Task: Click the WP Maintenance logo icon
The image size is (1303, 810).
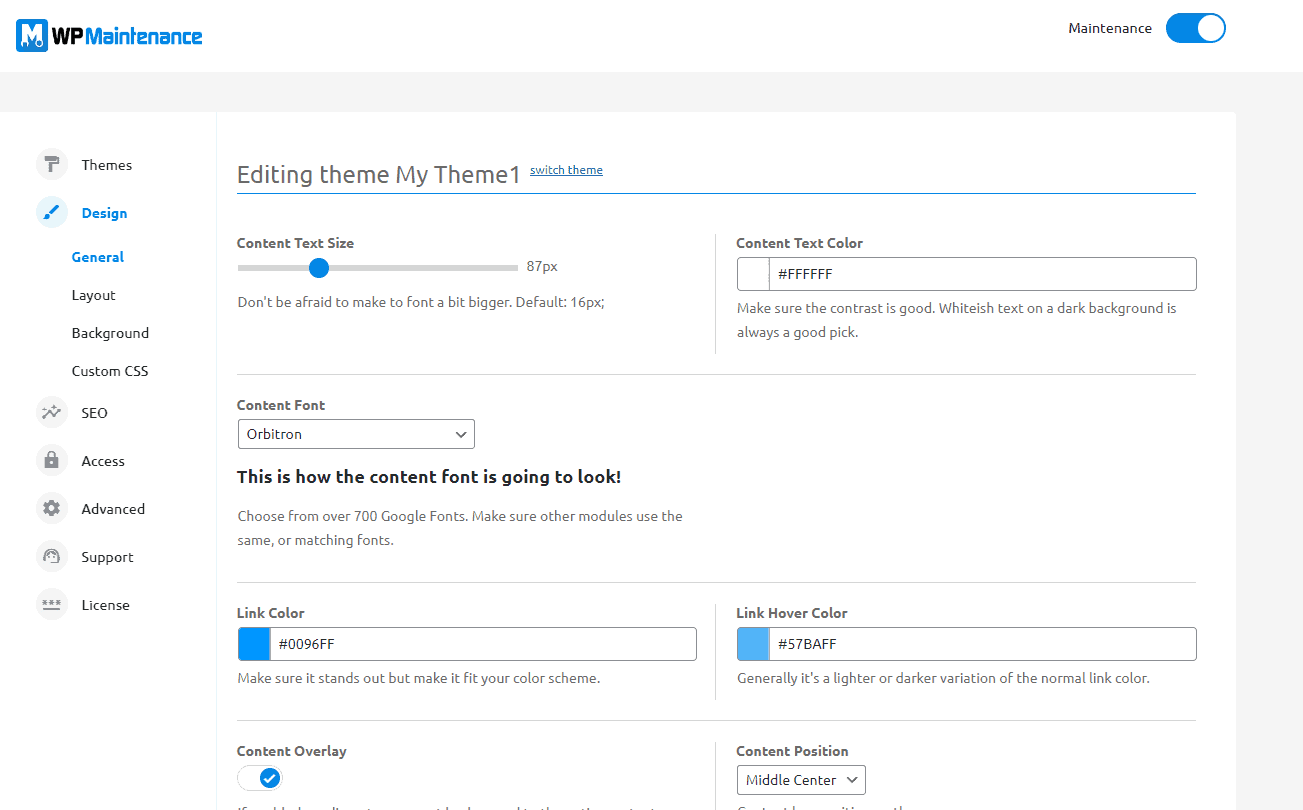Action: pyautogui.click(x=32, y=36)
